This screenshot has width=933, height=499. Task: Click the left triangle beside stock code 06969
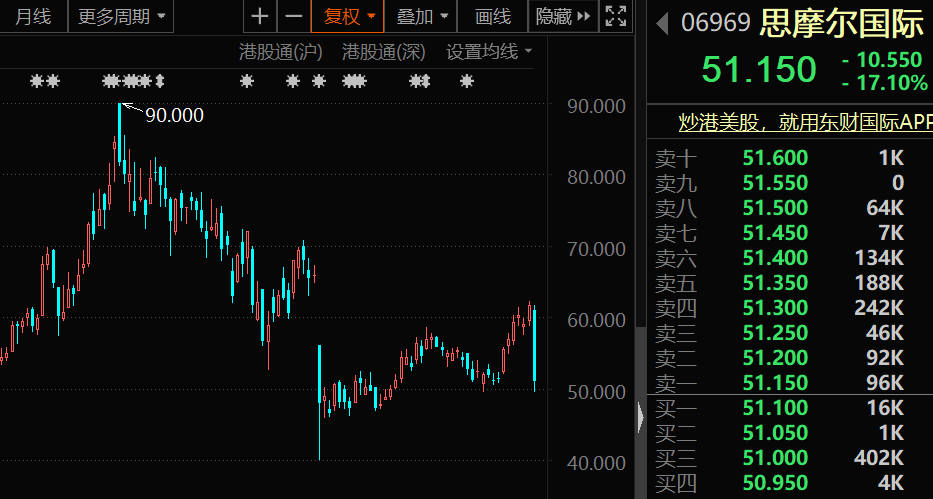(661, 22)
